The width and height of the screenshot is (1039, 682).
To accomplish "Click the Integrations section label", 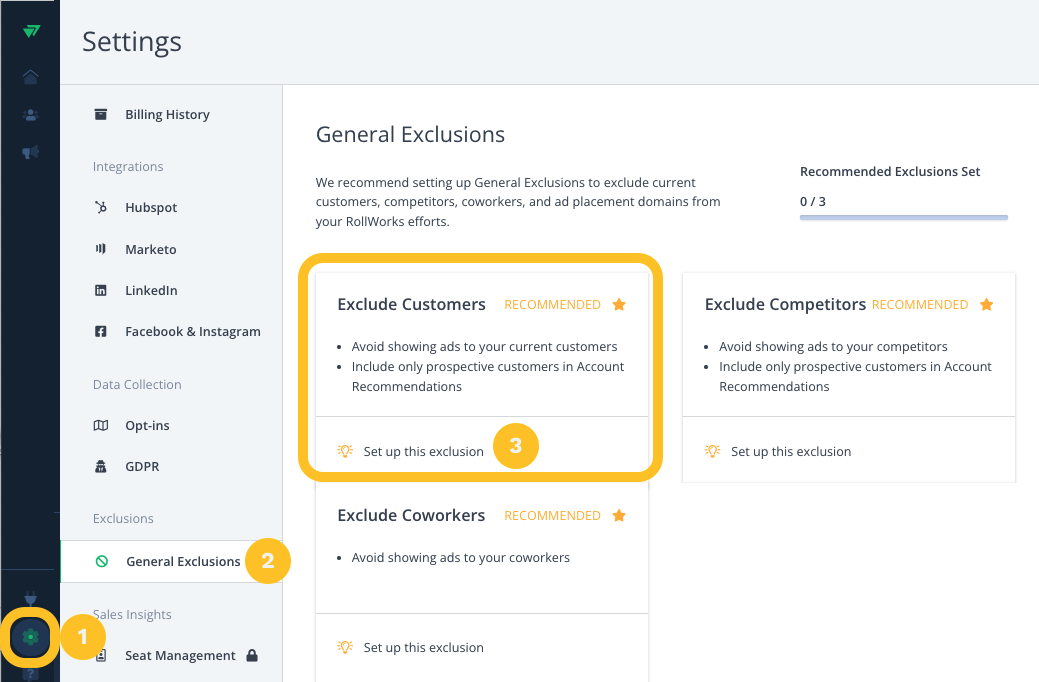I will click(x=128, y=166).
